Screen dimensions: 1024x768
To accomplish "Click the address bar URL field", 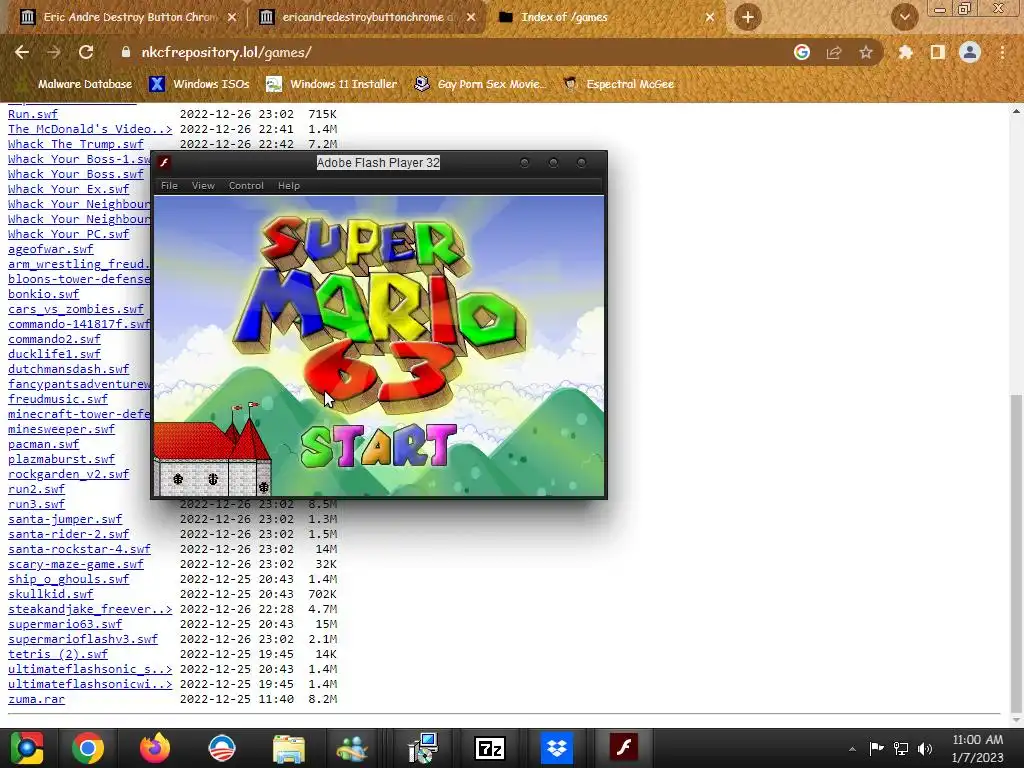I will click(x=451, y=52).
